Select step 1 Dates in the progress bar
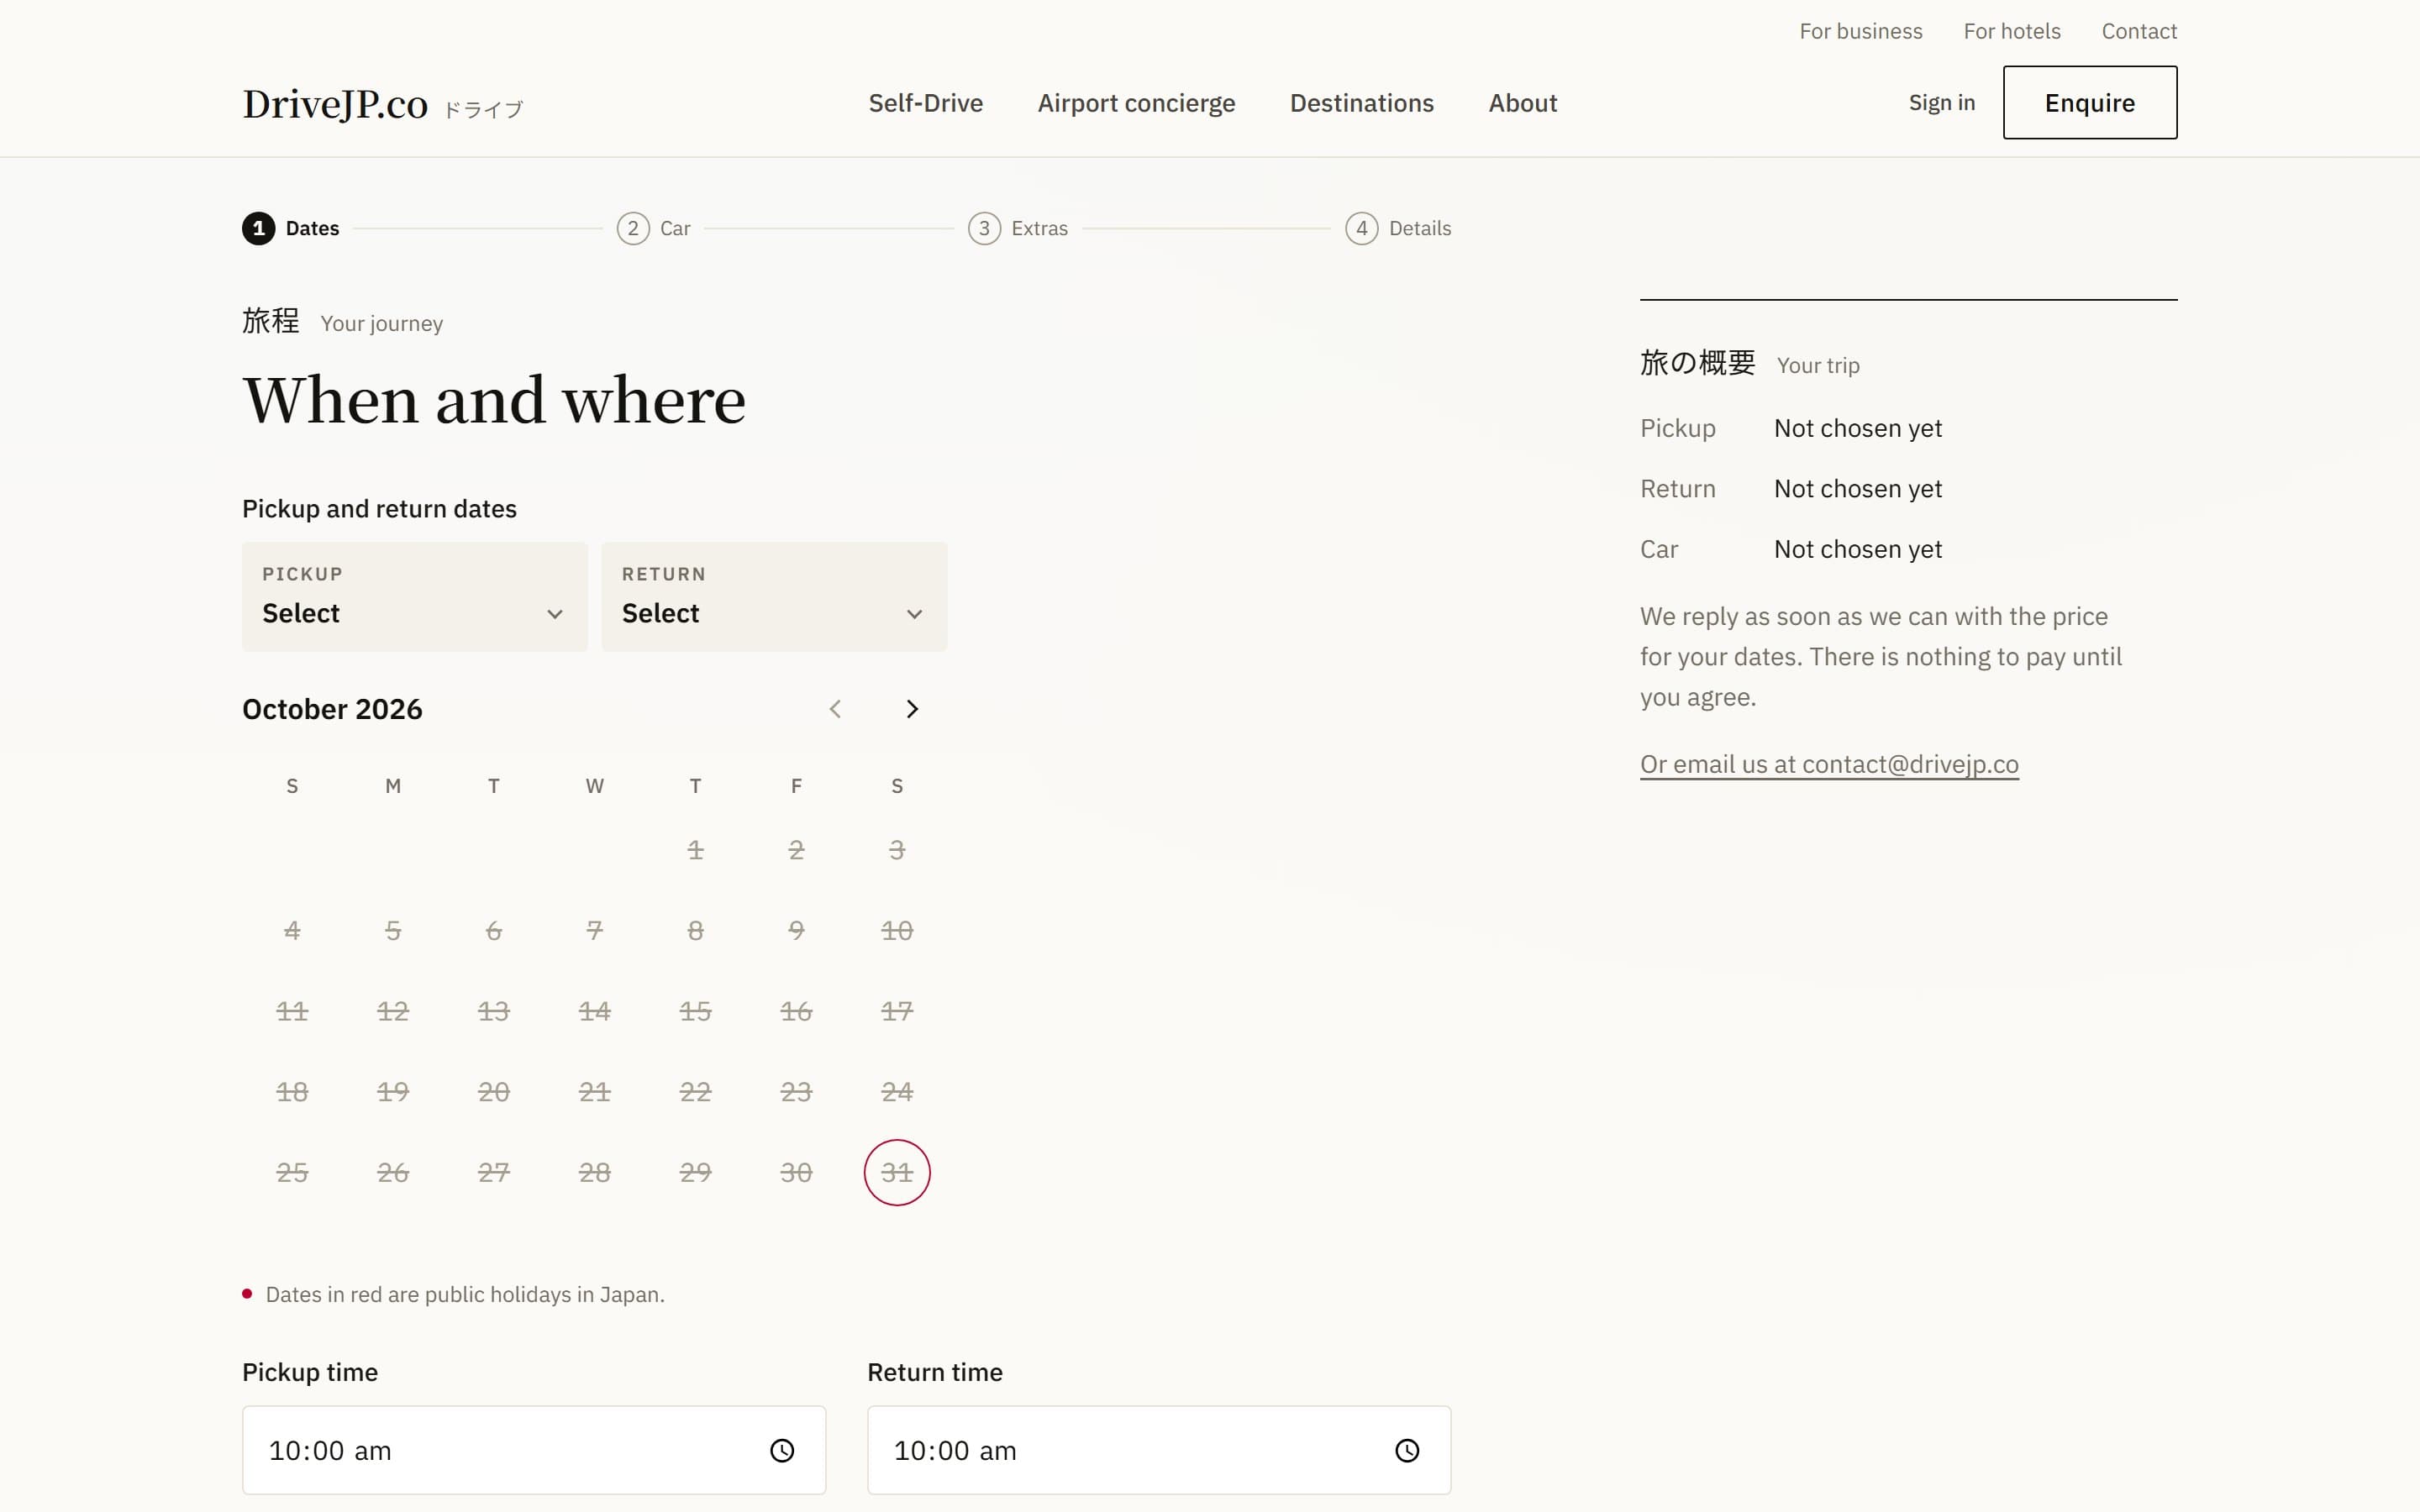This screenshot has width=2420, height=1512. (x=291, y=229)
